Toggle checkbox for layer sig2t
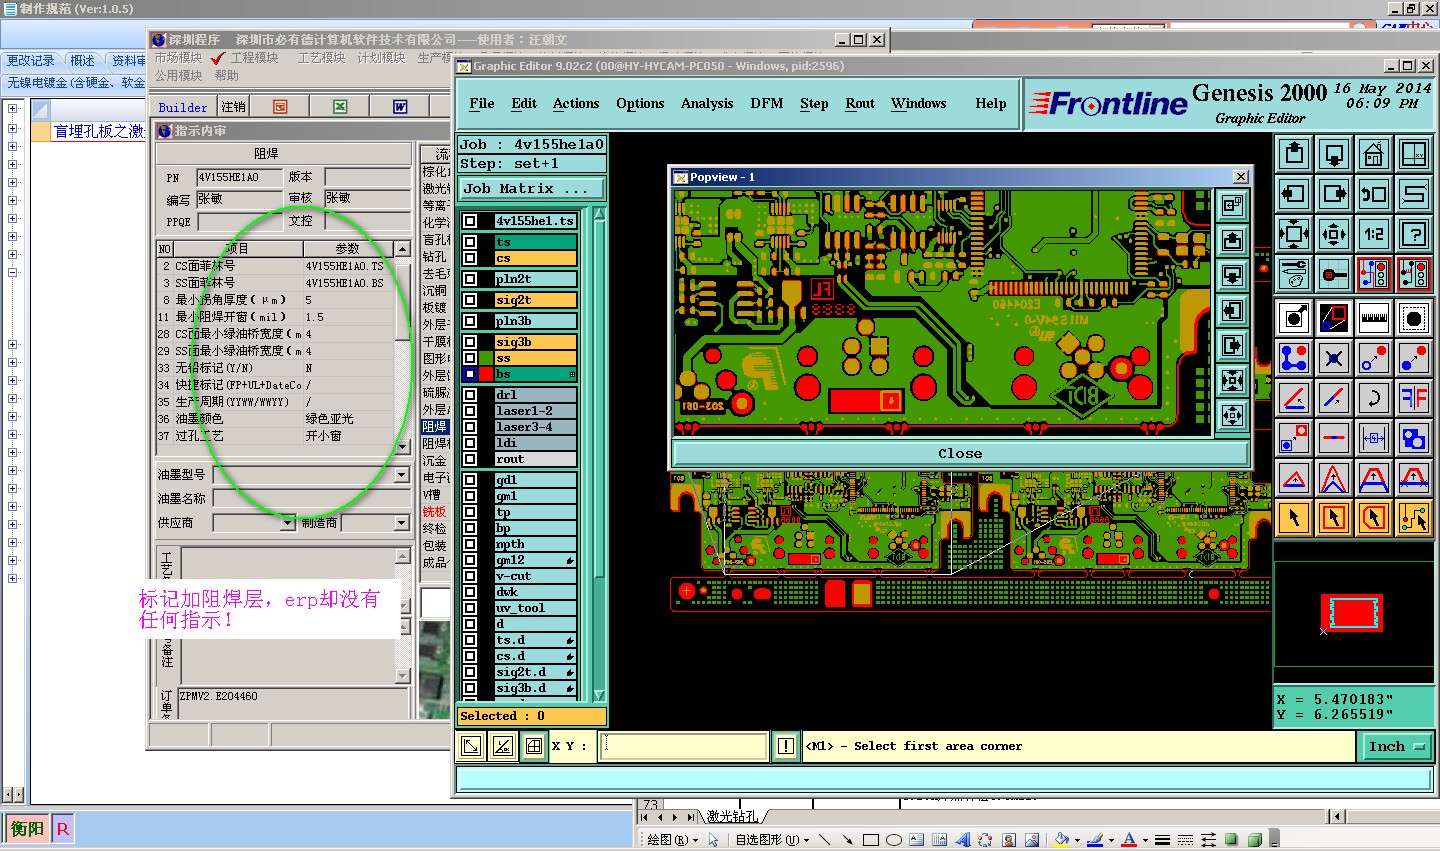Viewport: 1440px width, 851px height. pyautogui.click(x=470, y=300)
